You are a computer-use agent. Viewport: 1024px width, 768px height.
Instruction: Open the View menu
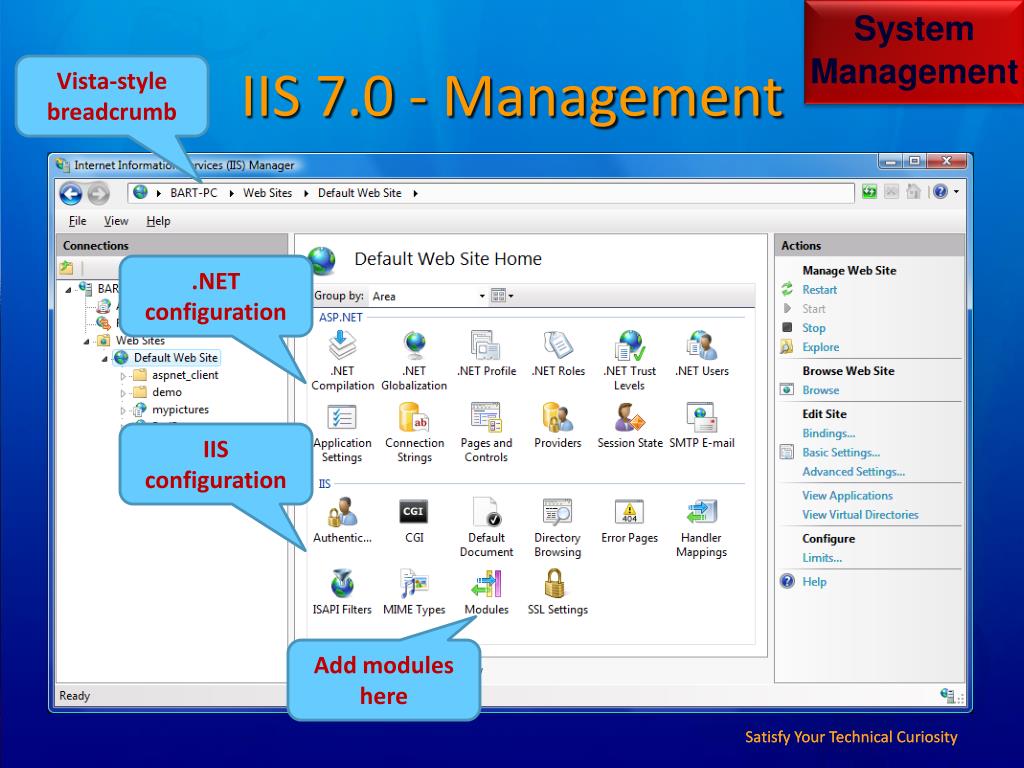pyautogui.click(x=116, y=221)
